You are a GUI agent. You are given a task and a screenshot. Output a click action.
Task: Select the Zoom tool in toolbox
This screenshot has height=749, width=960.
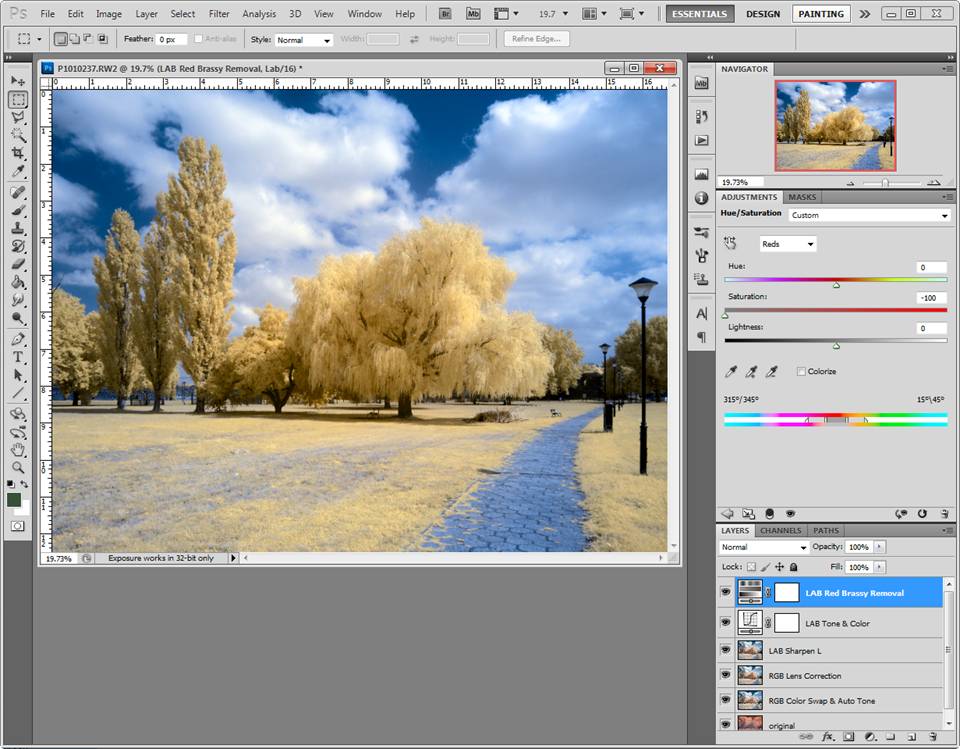pos(18,468)
